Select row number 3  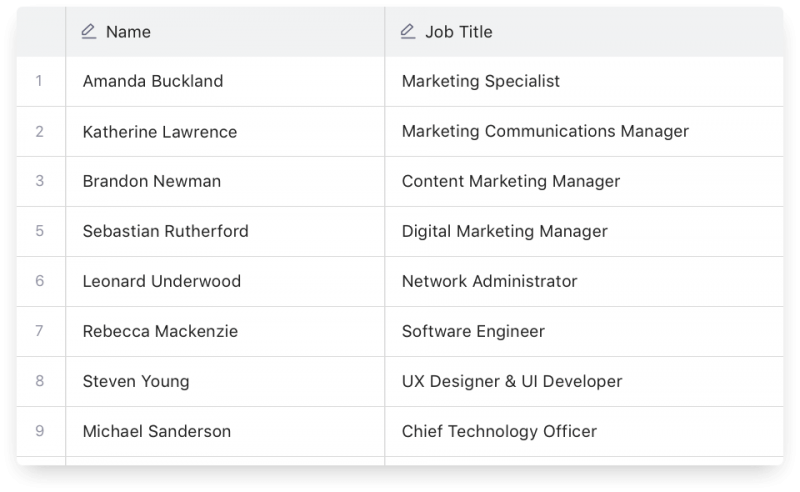40,181
